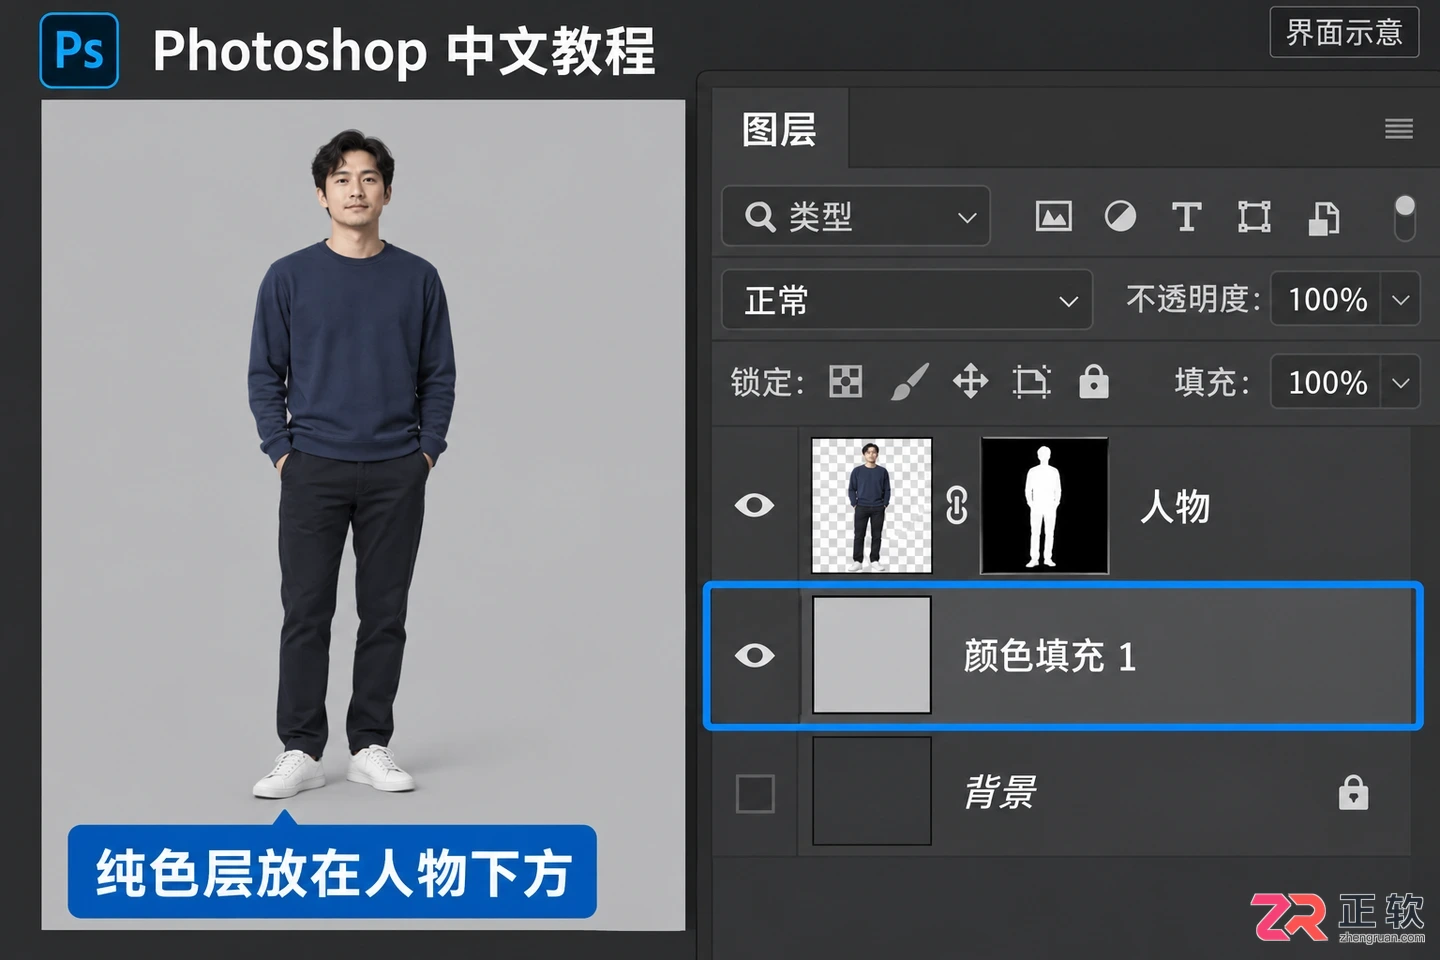Click the 界面示意 button
Screen dimensions: 1440x960
pyautogui.click(x=1344, y=32)
